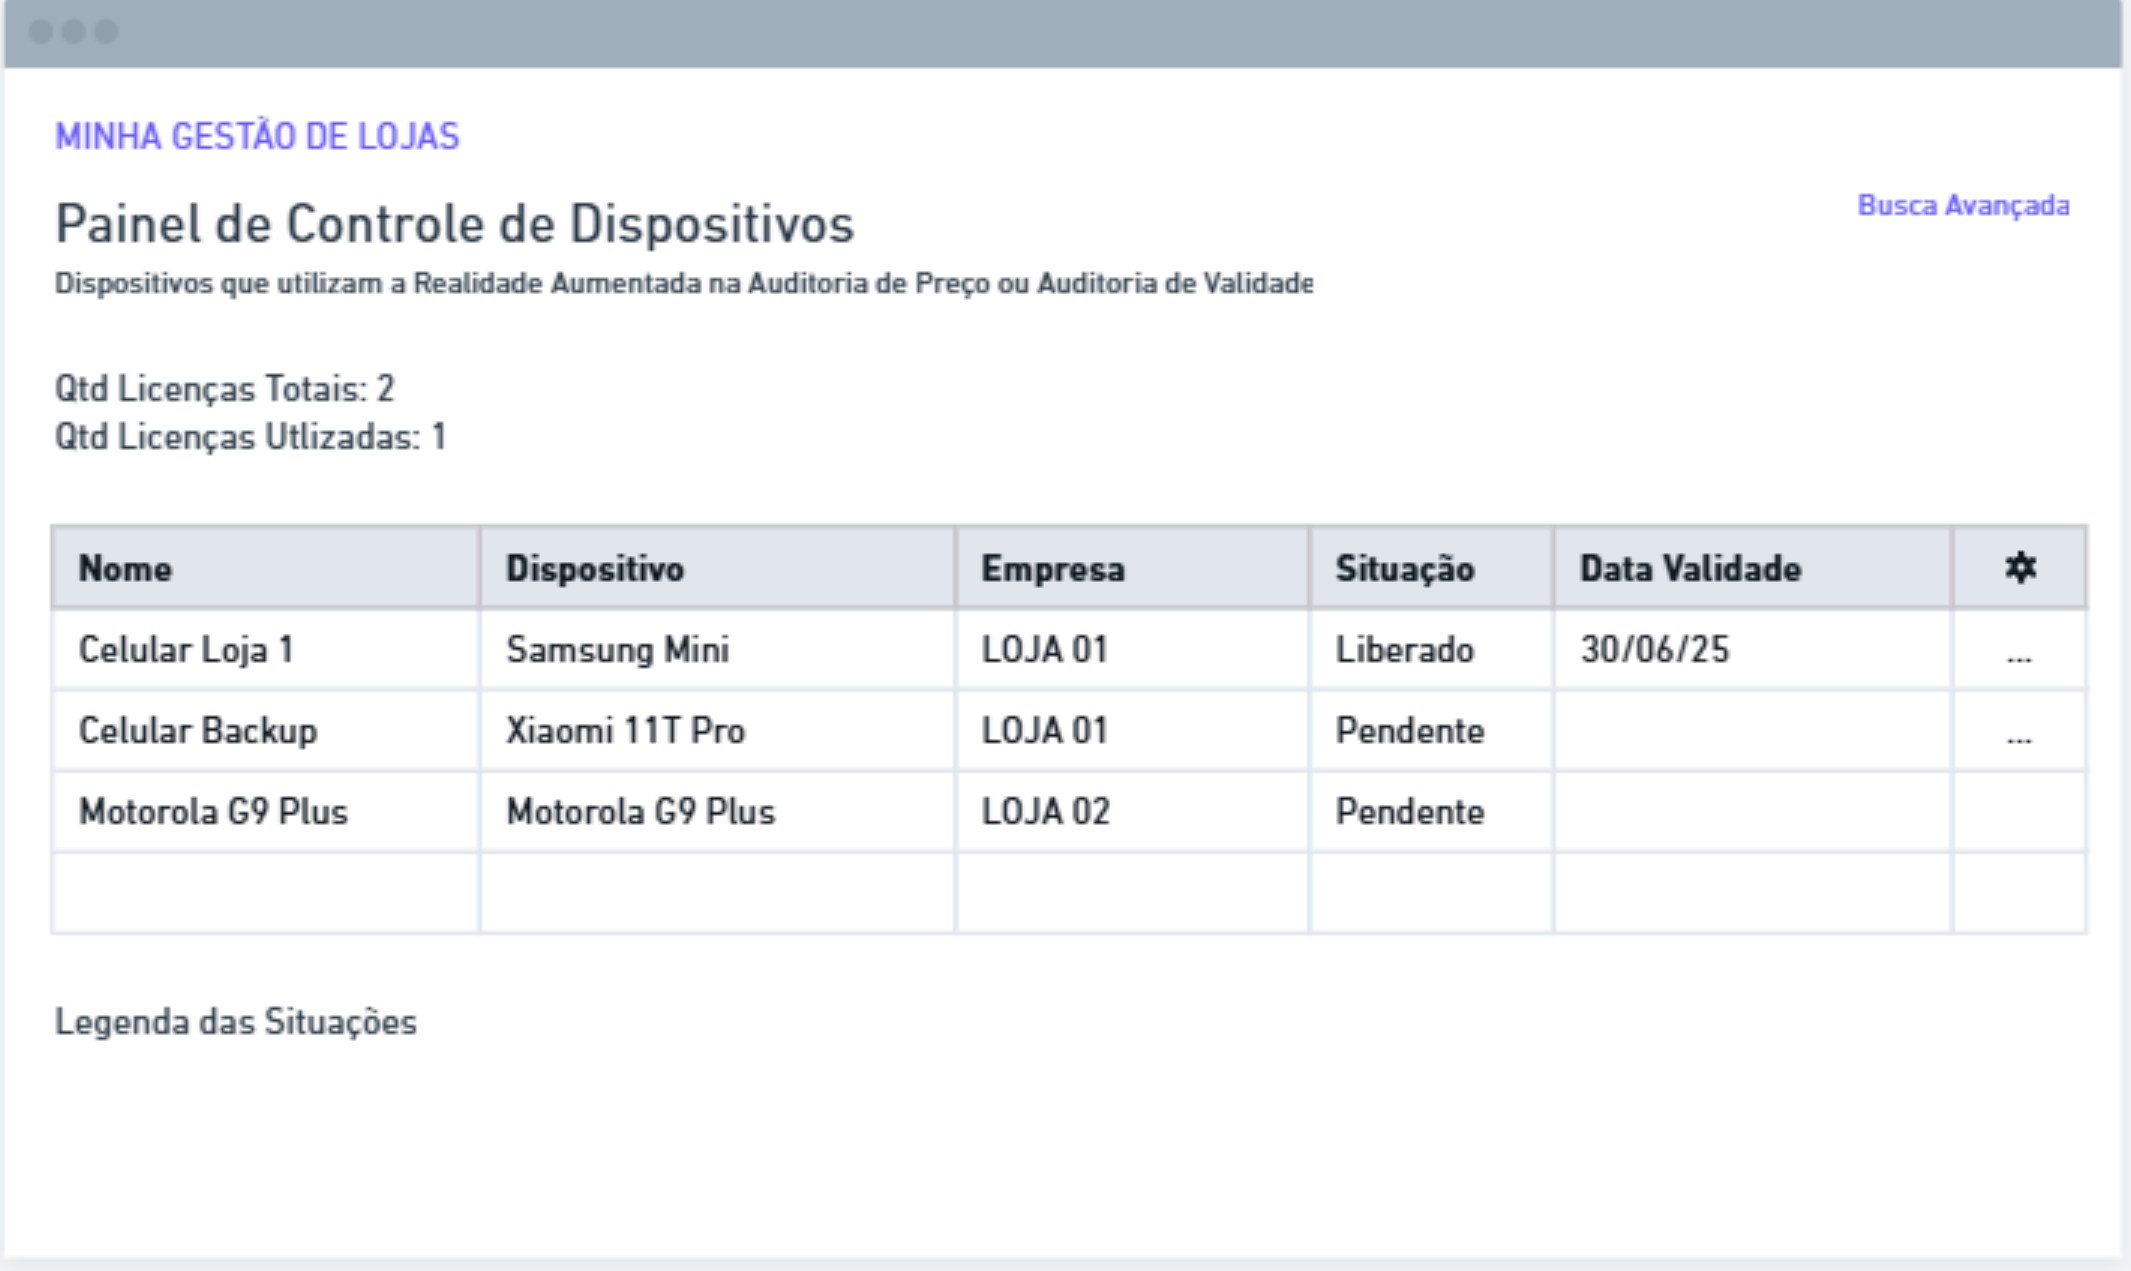This screenshot has width=2131, height=1271.
Task: Click the 30/06/25 expiry date cell
Action: click(x=1655, y=650)
